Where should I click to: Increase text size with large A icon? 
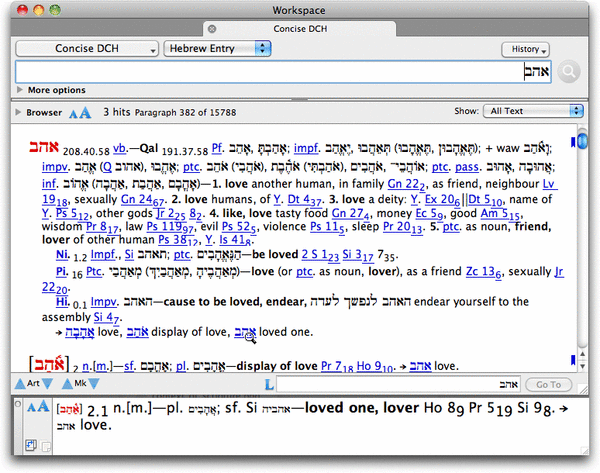(x=87, y=112)
